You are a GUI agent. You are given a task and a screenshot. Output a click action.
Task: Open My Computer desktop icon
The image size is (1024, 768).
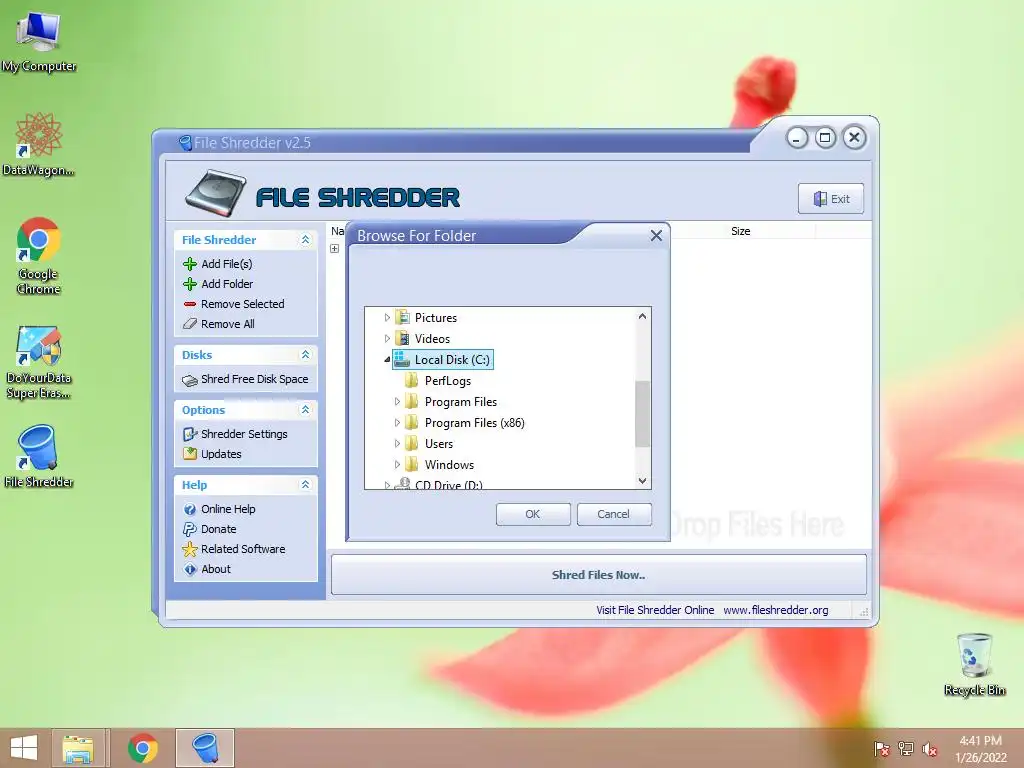(x=39, y=40)
